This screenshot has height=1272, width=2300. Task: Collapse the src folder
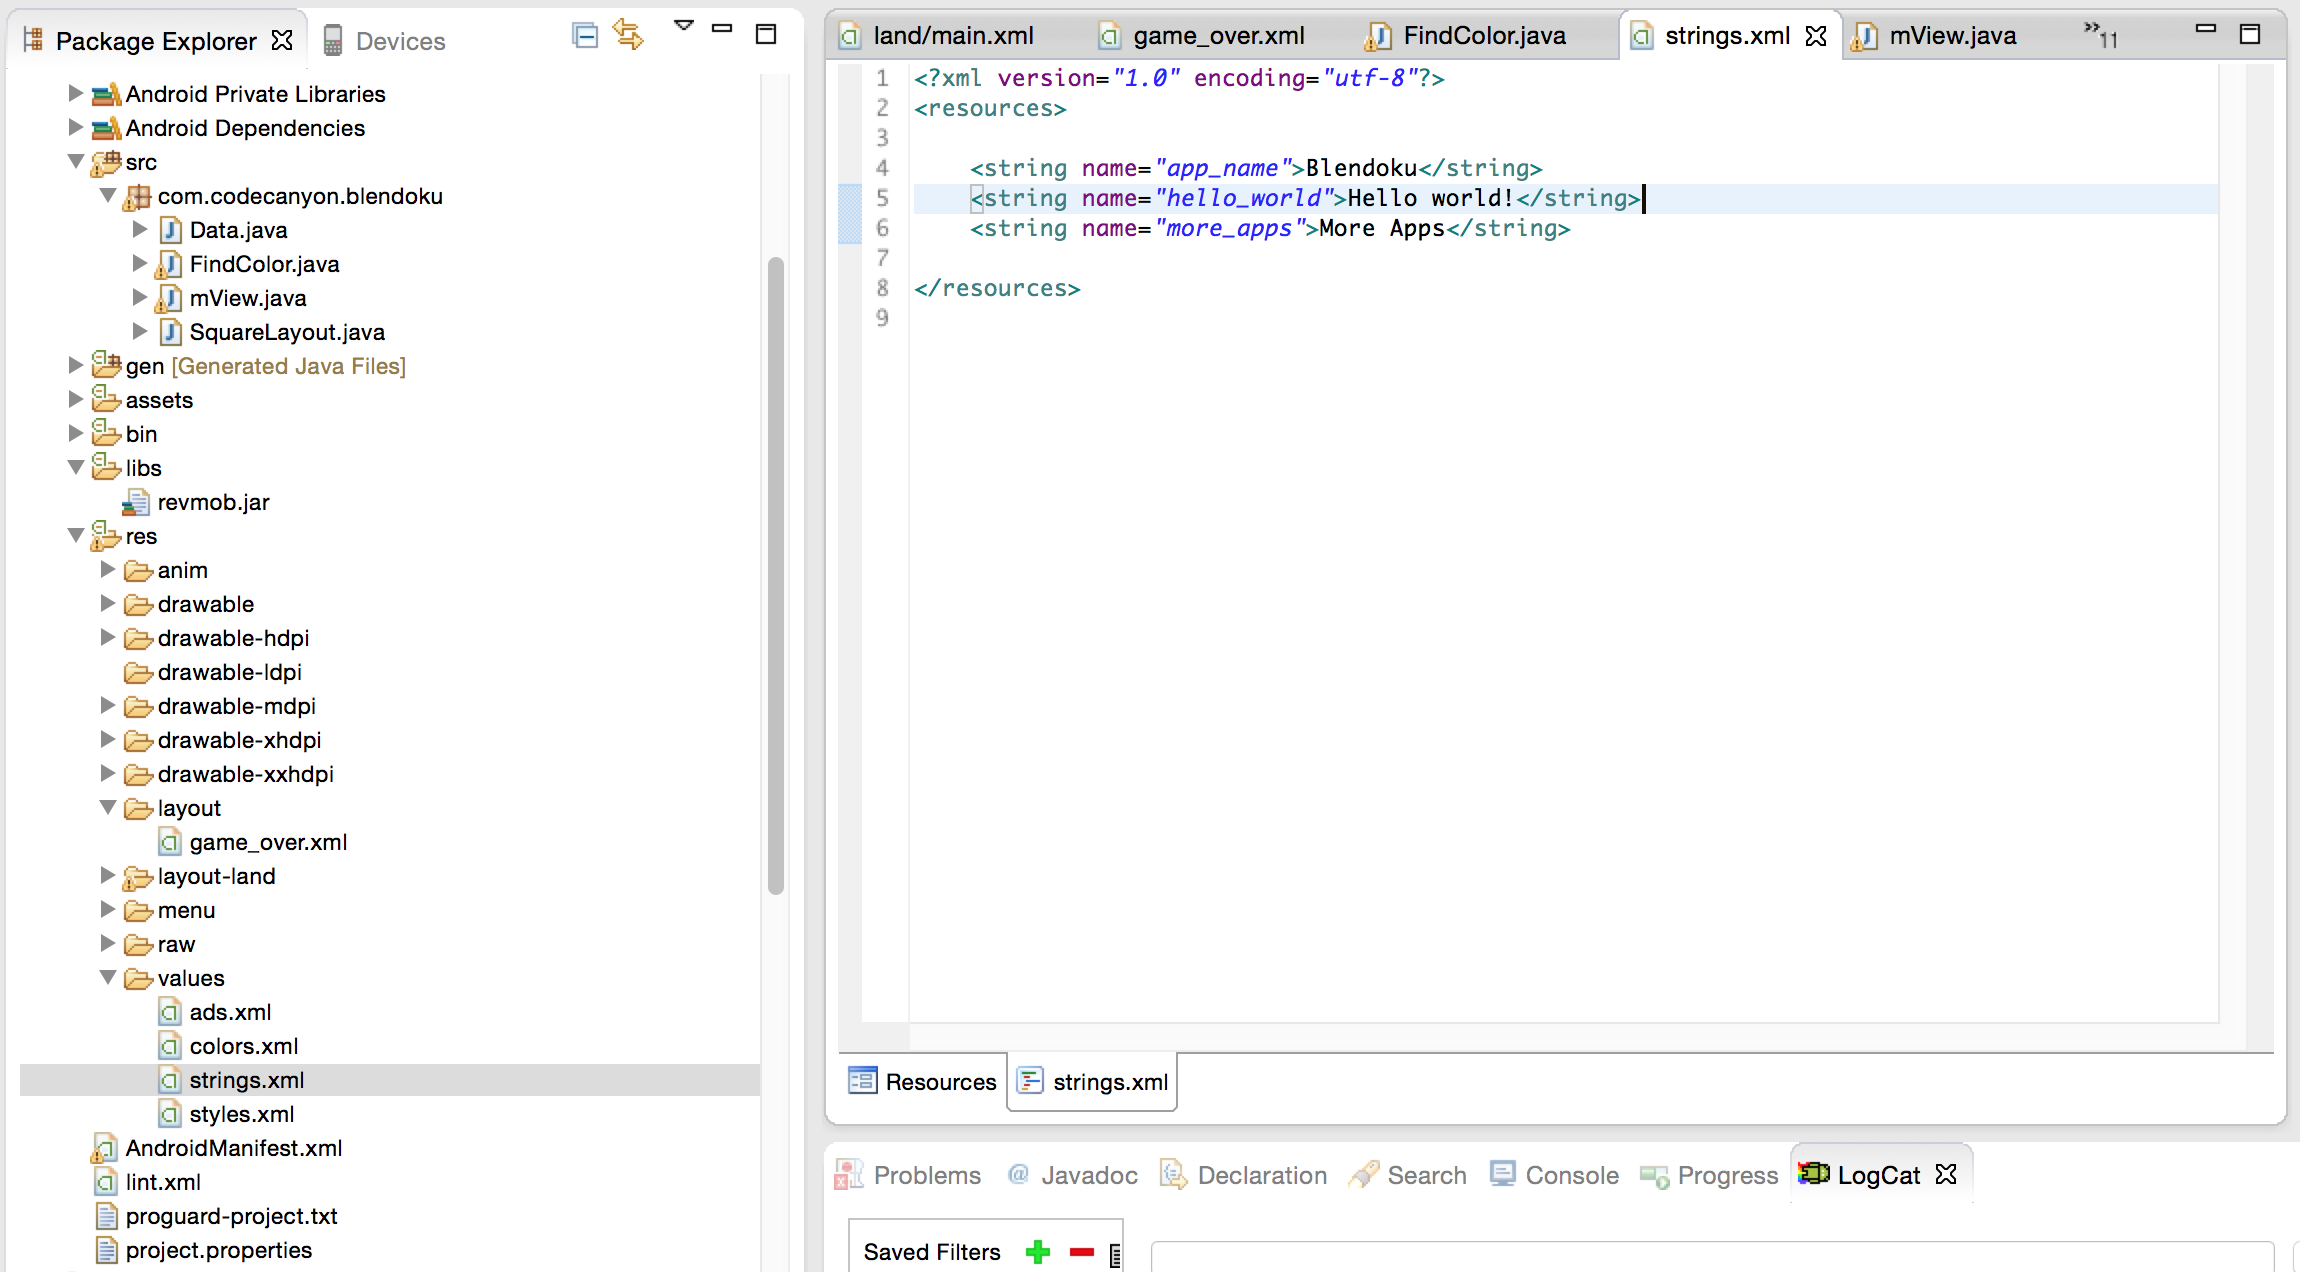(x=76, y=162)
